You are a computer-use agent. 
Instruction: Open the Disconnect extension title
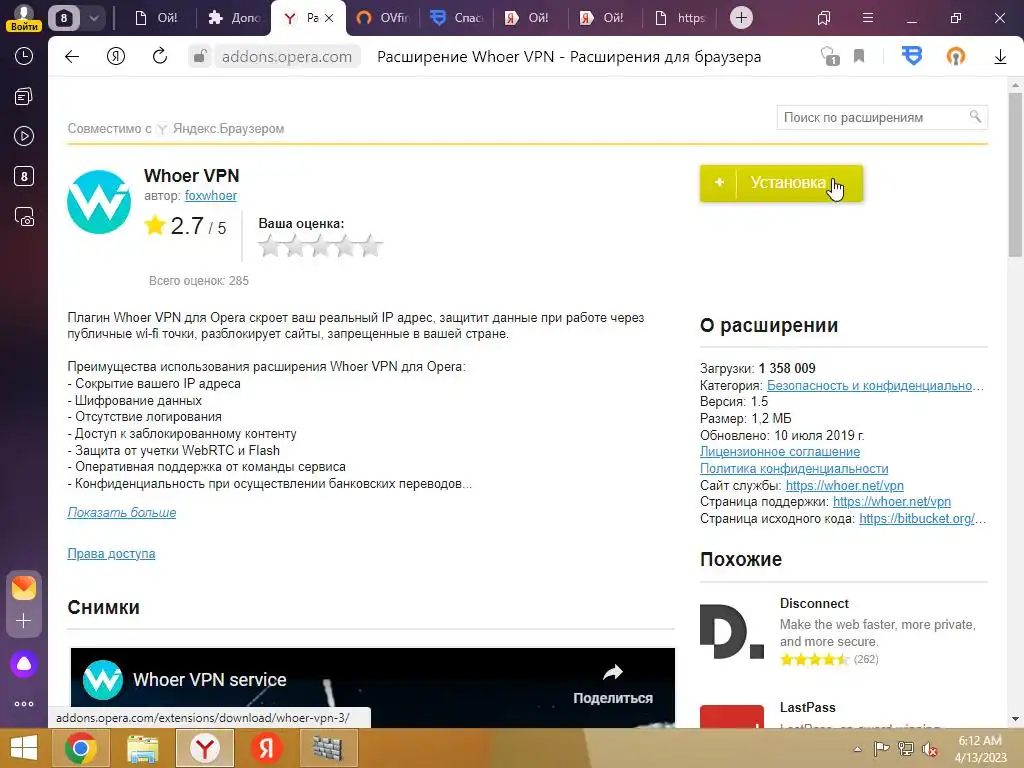tap(814, 604)
